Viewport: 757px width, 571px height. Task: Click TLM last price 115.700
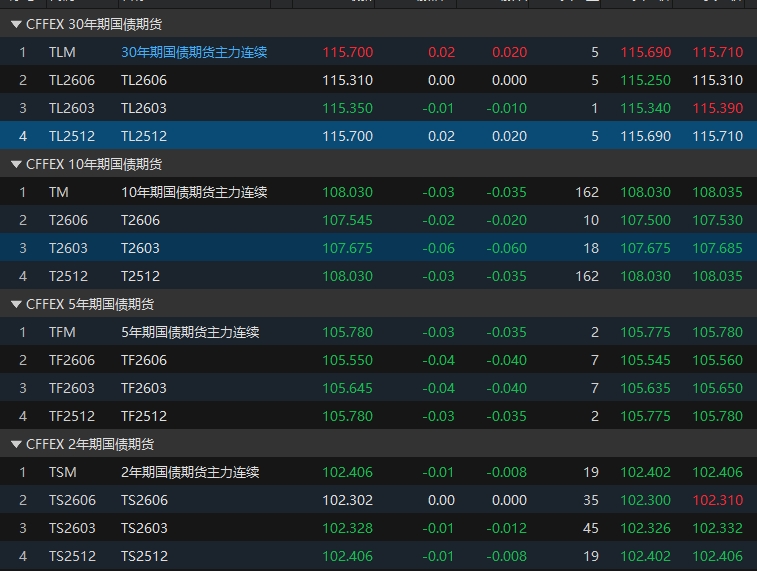coord(348,52)
